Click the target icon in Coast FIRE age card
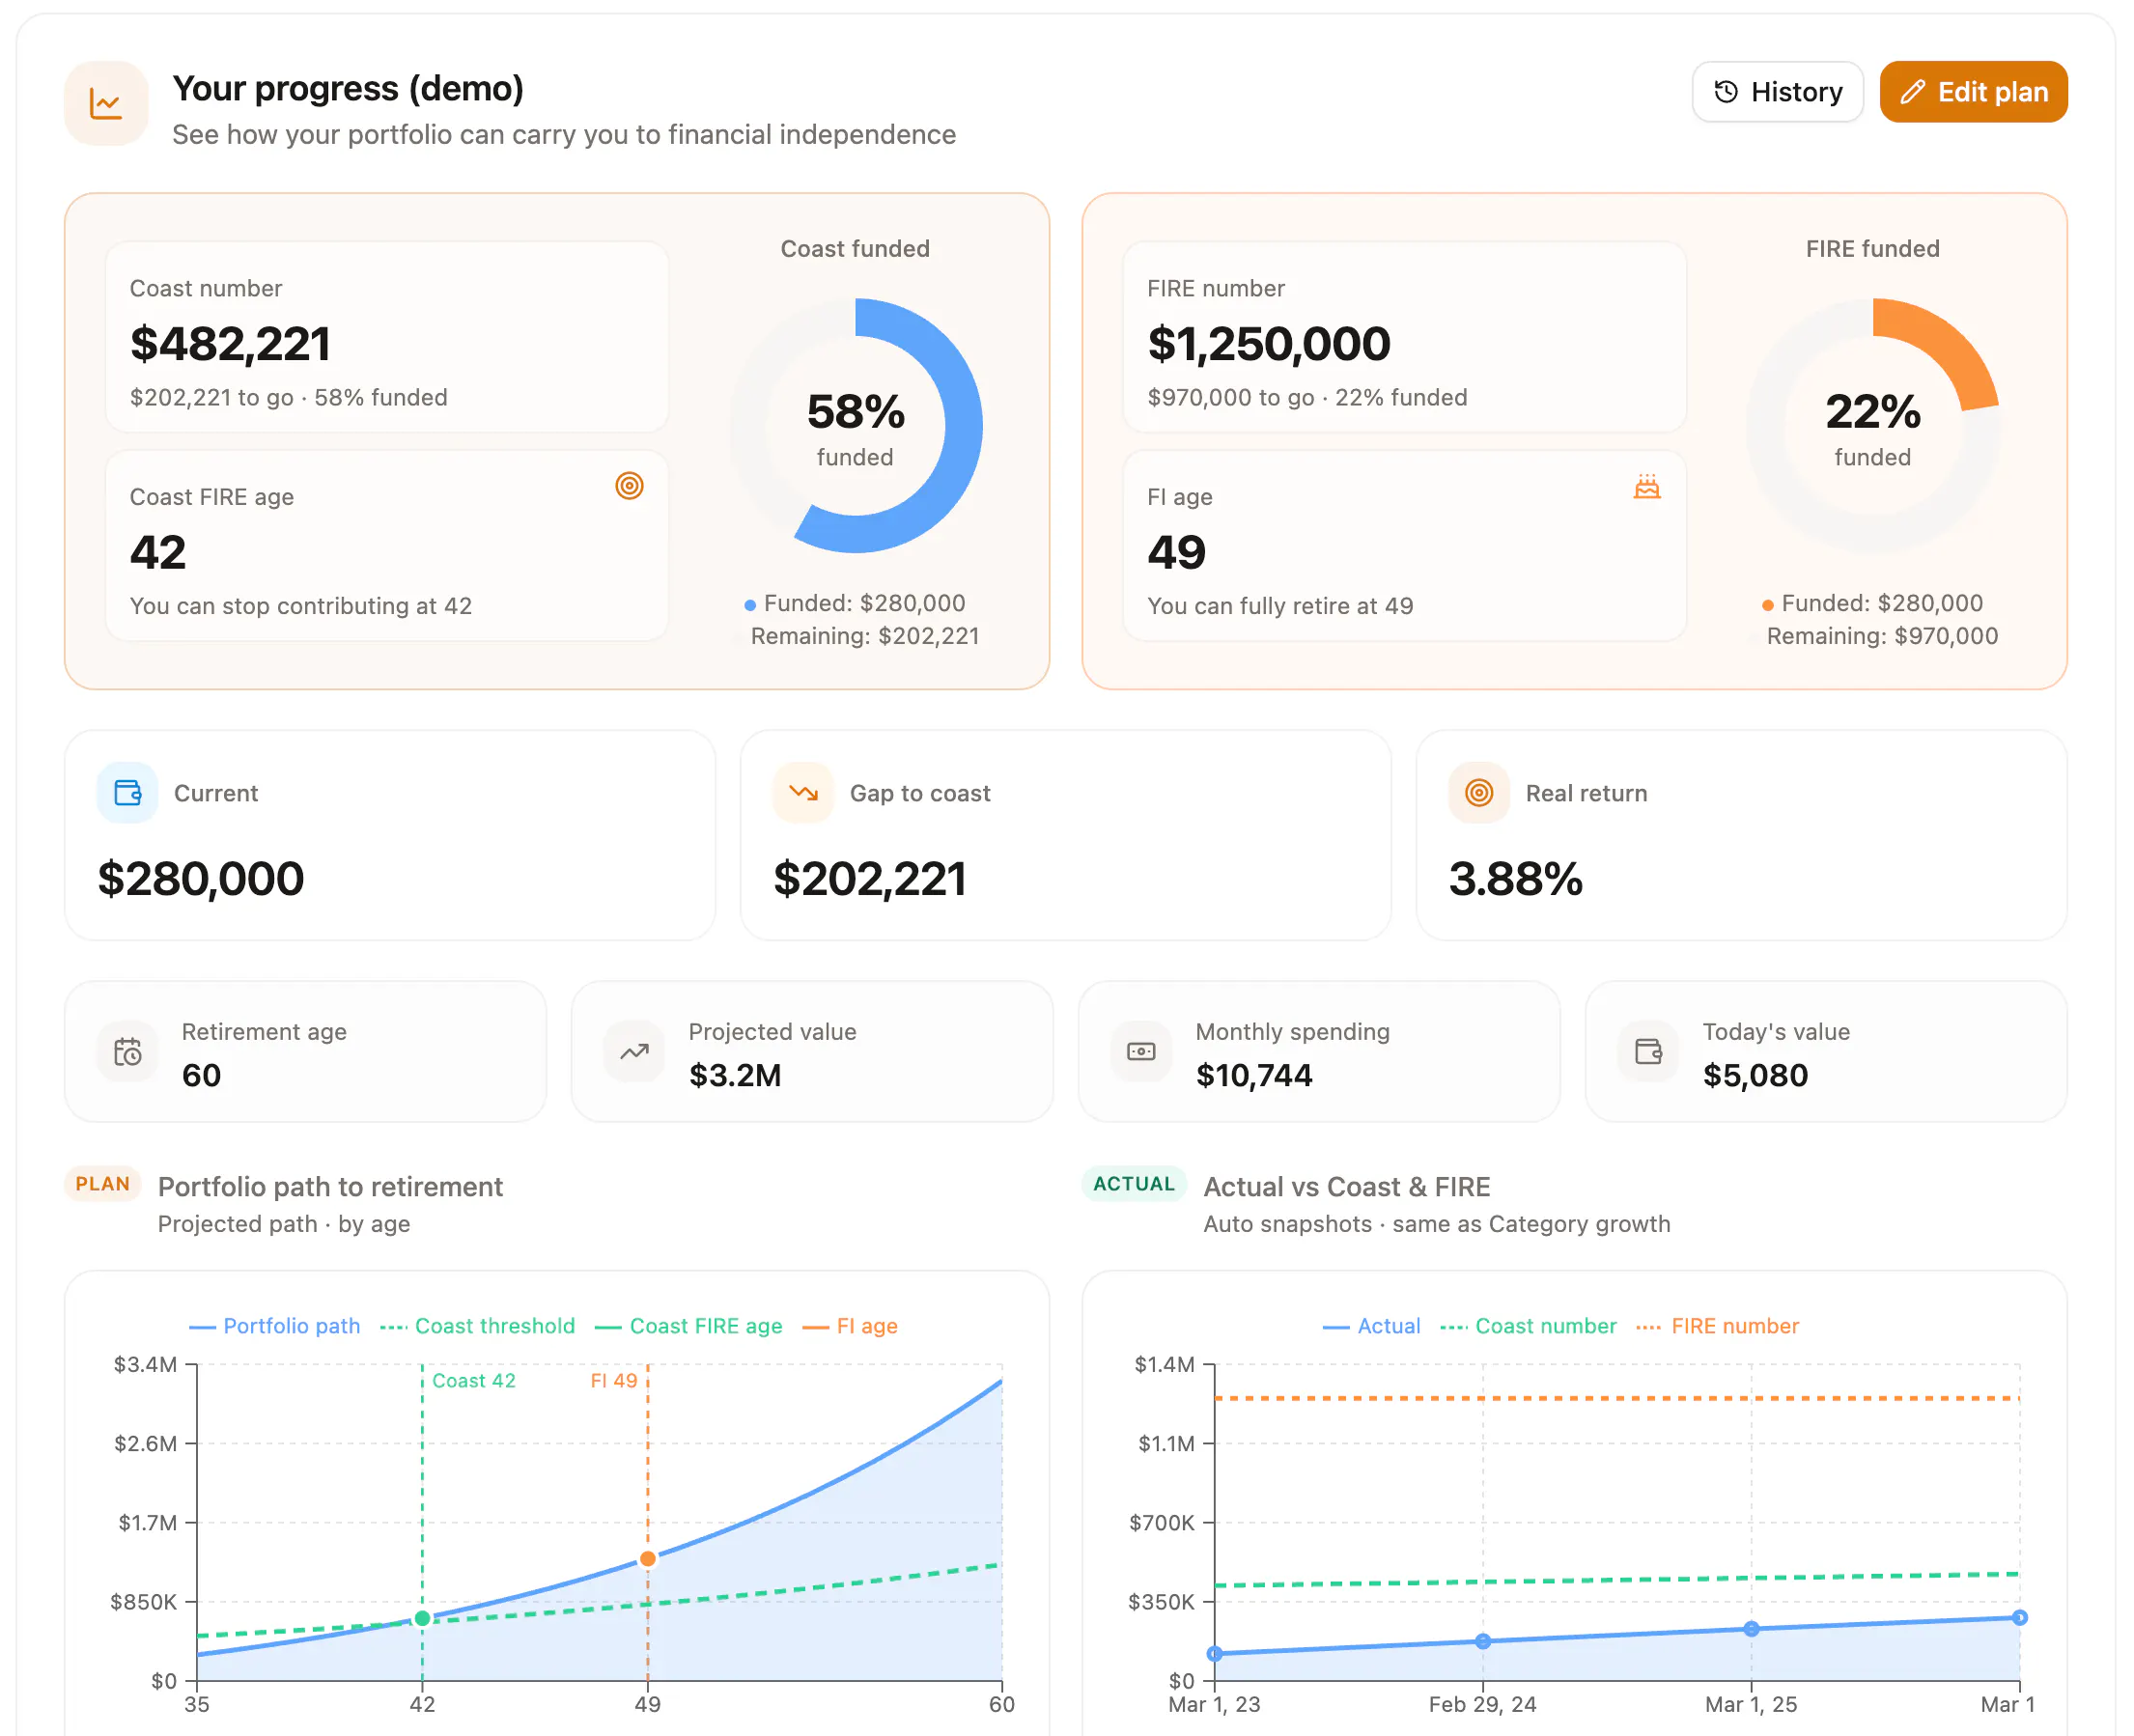This screenshot has width=2134, height=1736. coord(629,486)
